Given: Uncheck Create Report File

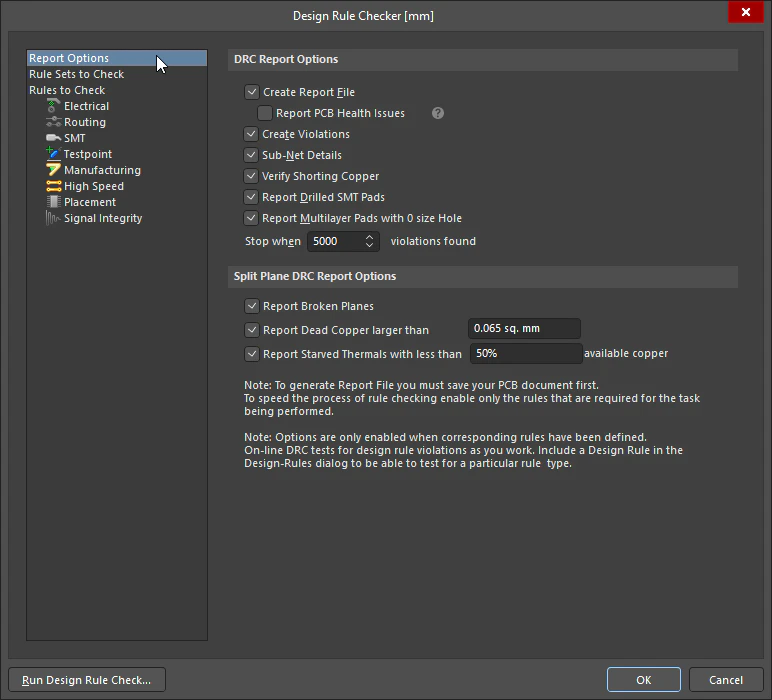Looking at the screenshot, I should (x=252, y=92).
